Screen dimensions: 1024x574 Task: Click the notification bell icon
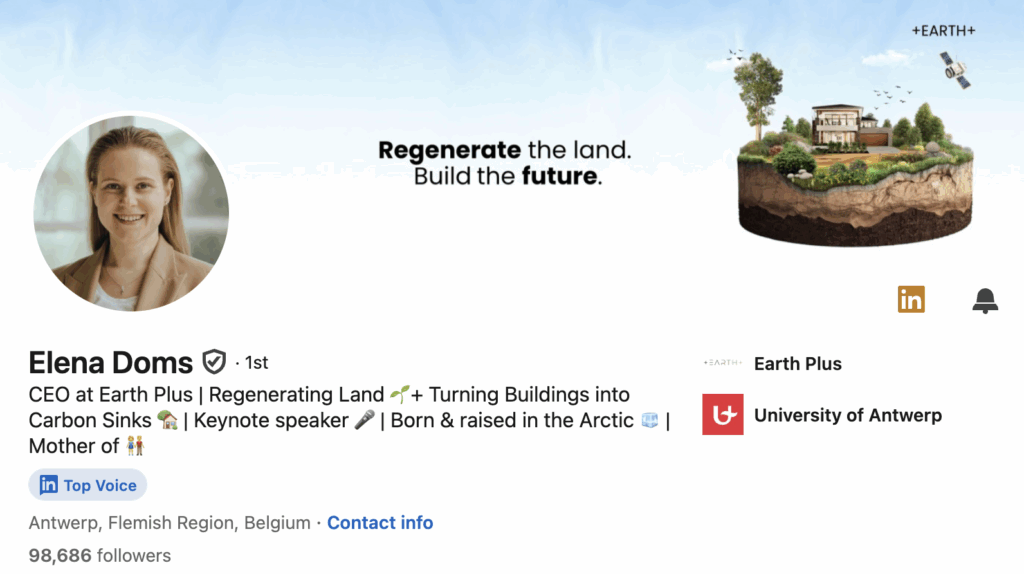coord(985,300)
